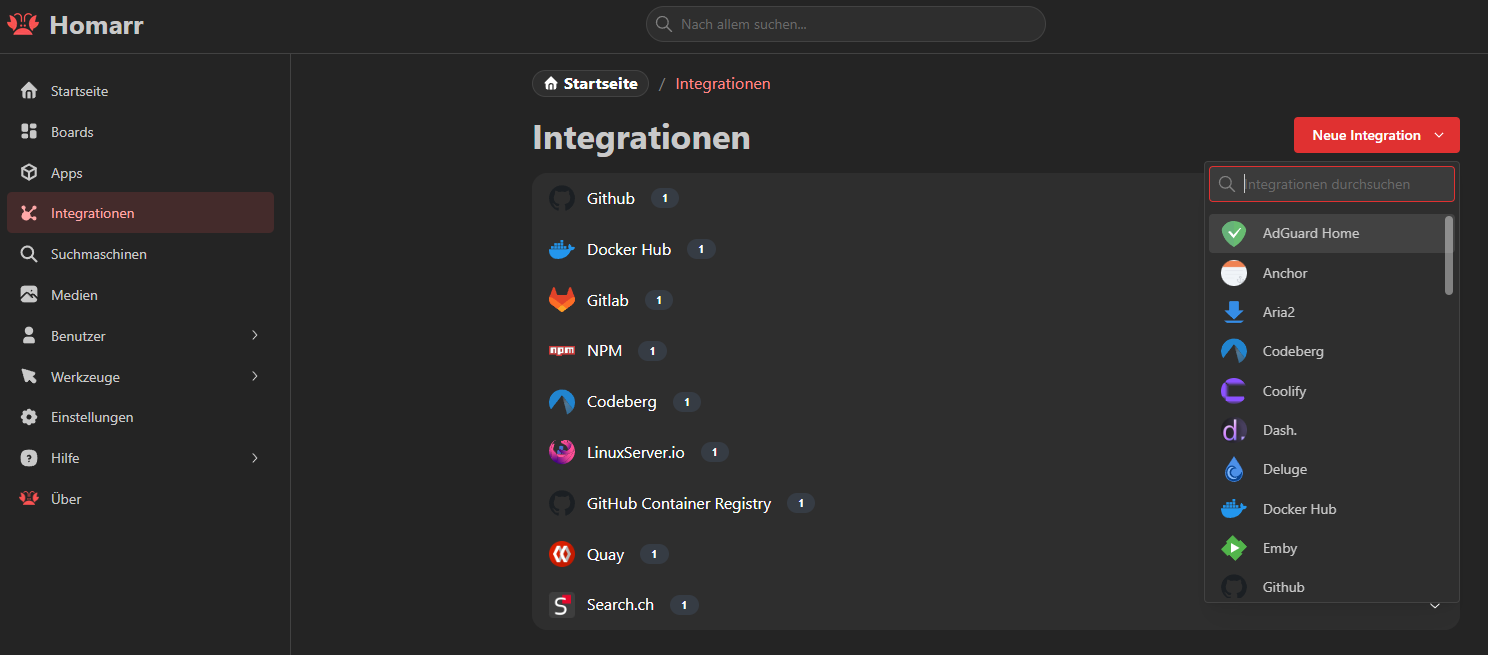Expand the Benutzer sidebar submenu

pyautogui.click(x=254, y=336)
